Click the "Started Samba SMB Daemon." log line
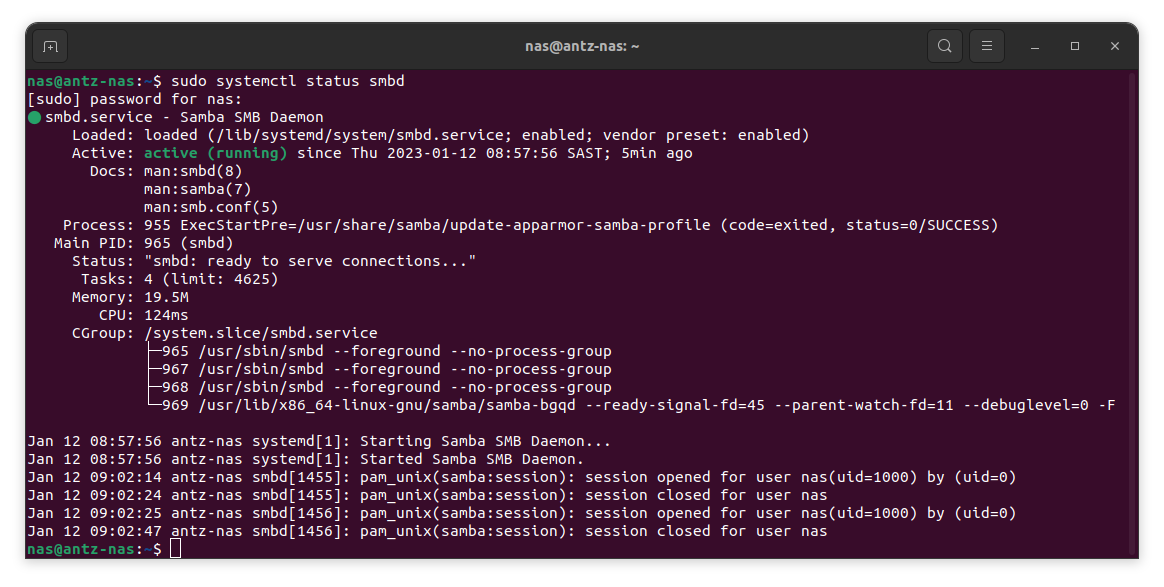1164x587 pixels. pos(471,459)
